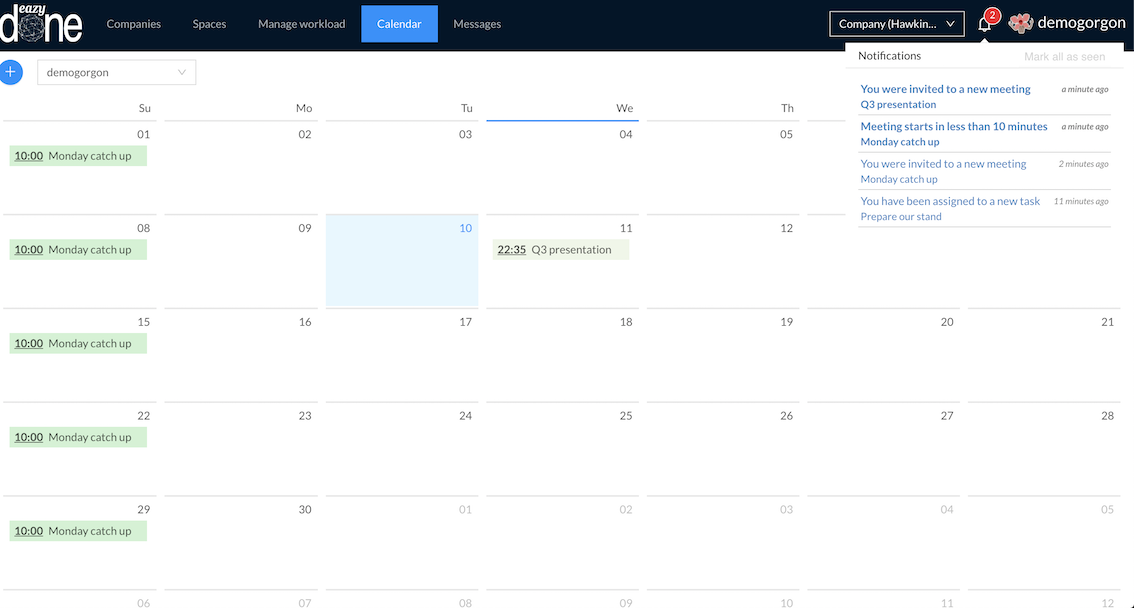The height and width of the screenshot is (608, 1134).
Task: Open Monday catch up event on the 29th
Action: (x=78, y=531)
